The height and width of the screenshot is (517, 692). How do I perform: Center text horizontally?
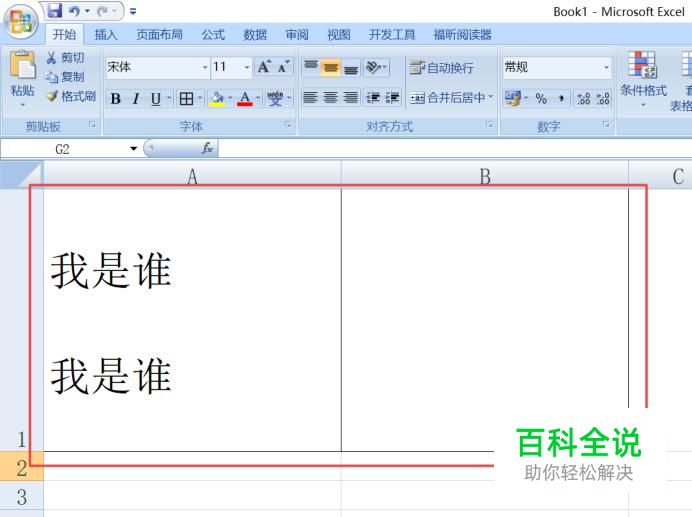click(331, 98)
